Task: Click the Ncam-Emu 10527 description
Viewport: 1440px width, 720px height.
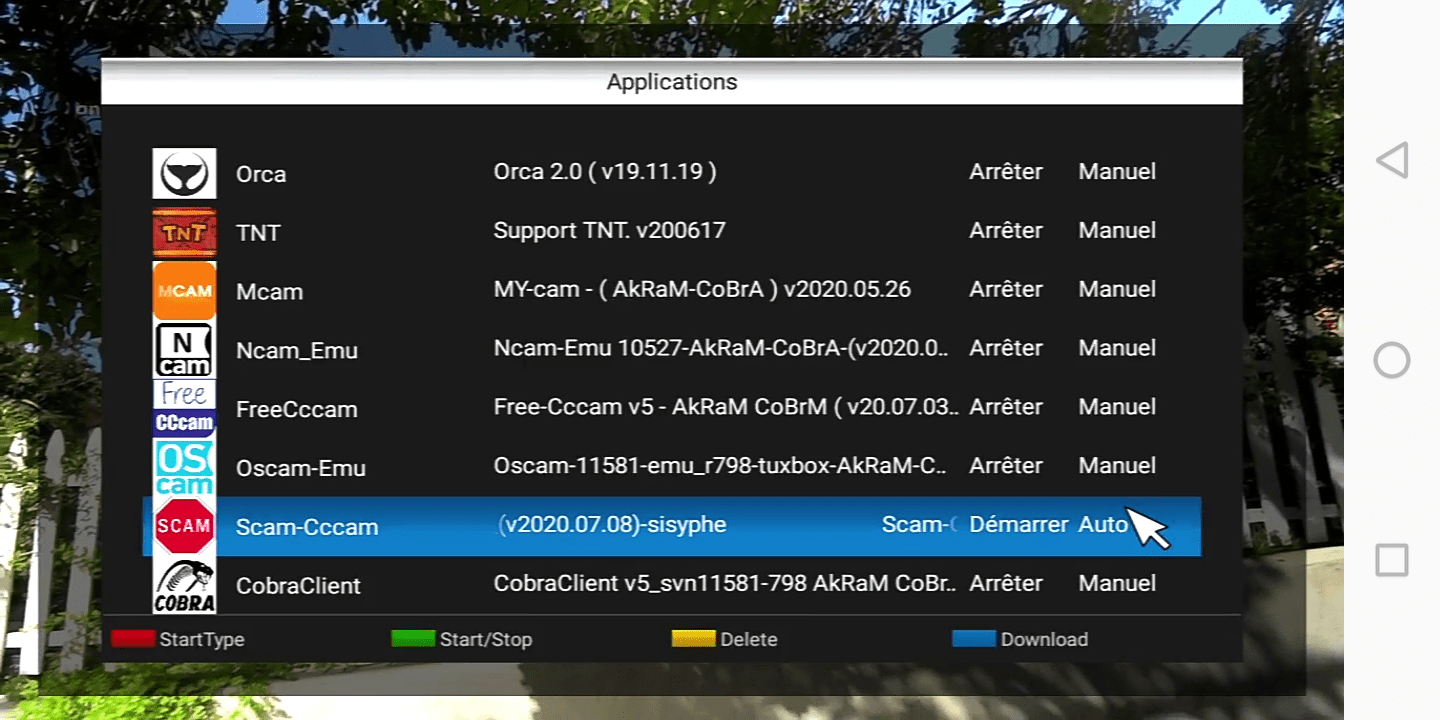Action: (722, 349)
